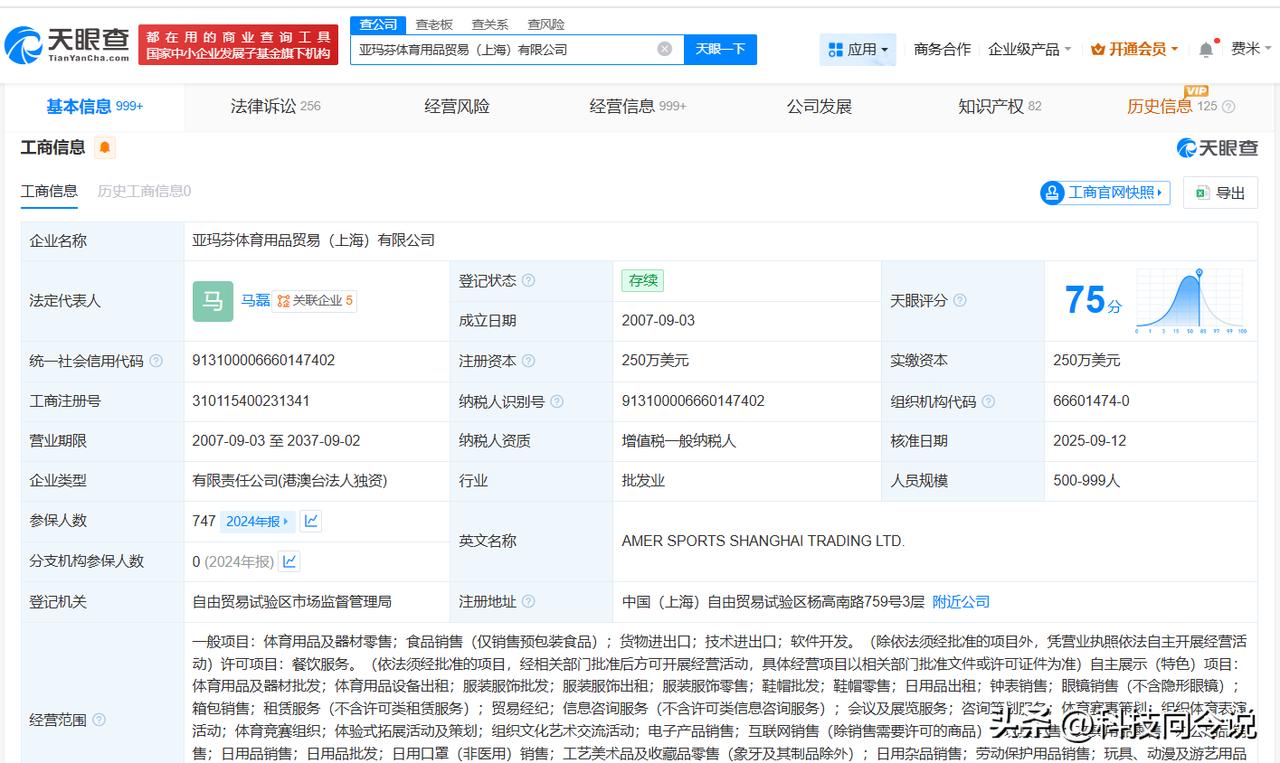The image size is (1280, 763).
Task: Click the help icon beside 天眼评分
Action: coord(960,301)
